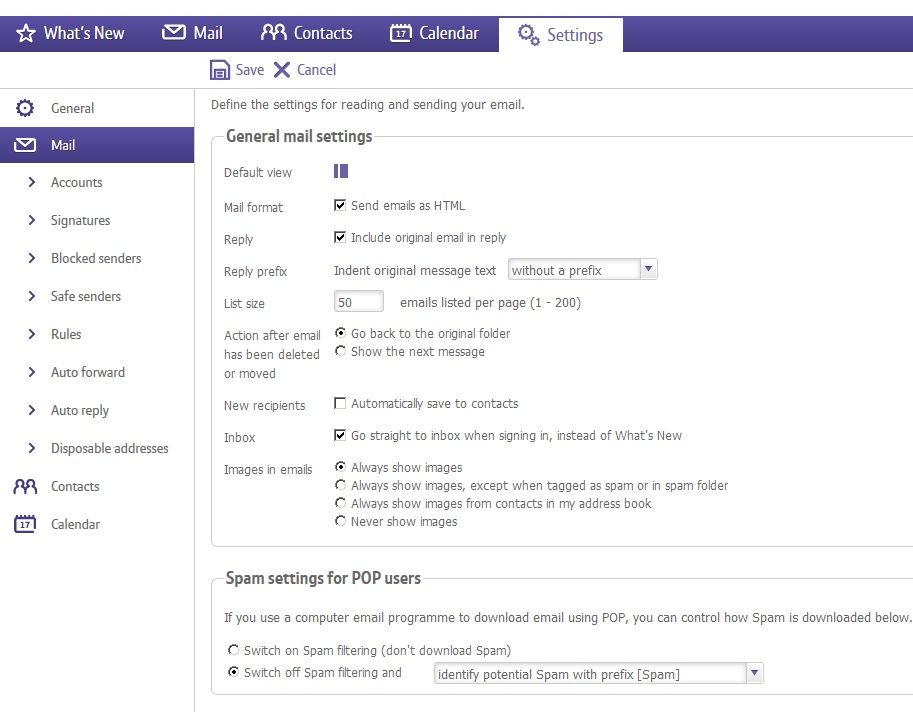913x712 pixels.
Task: Expand the Blocked senders chevron
Action: point(32,258)
